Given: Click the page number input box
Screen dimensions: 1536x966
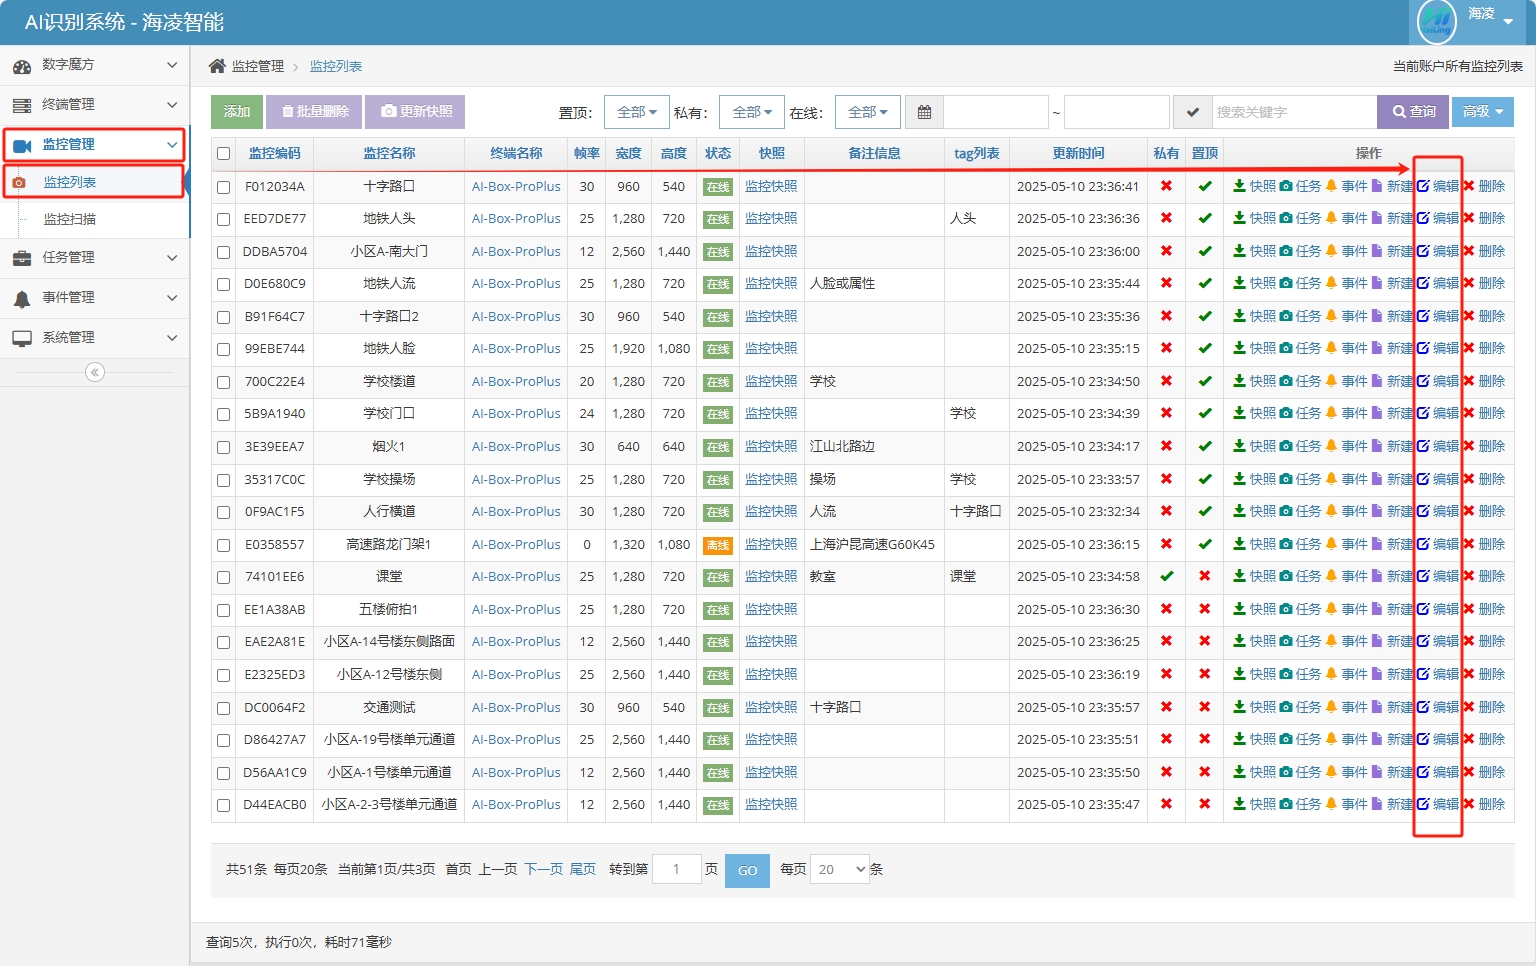Looking at the screenshot, I should click(x=676, y=870).
